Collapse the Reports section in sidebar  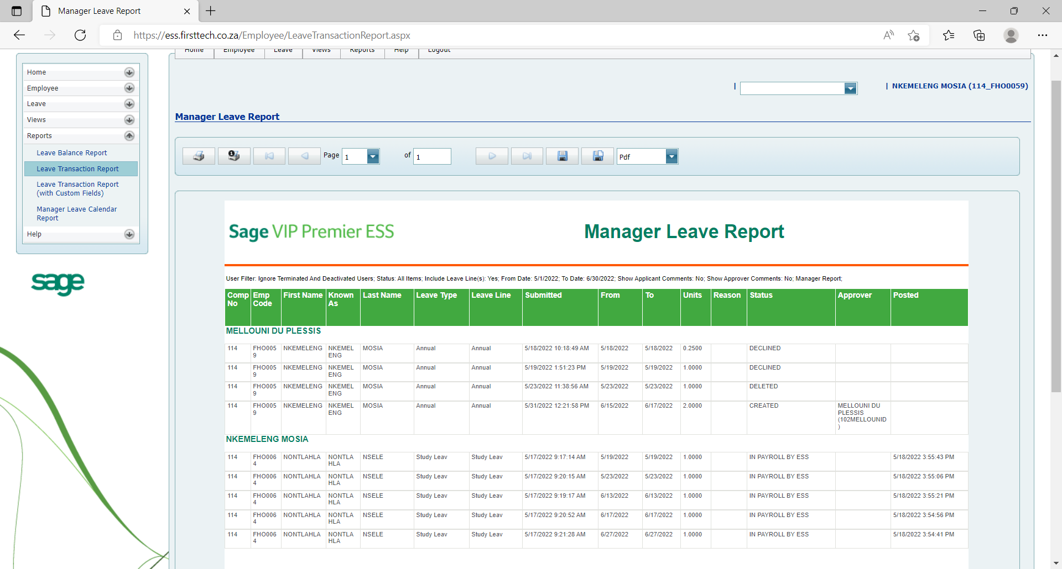[129, 136]
